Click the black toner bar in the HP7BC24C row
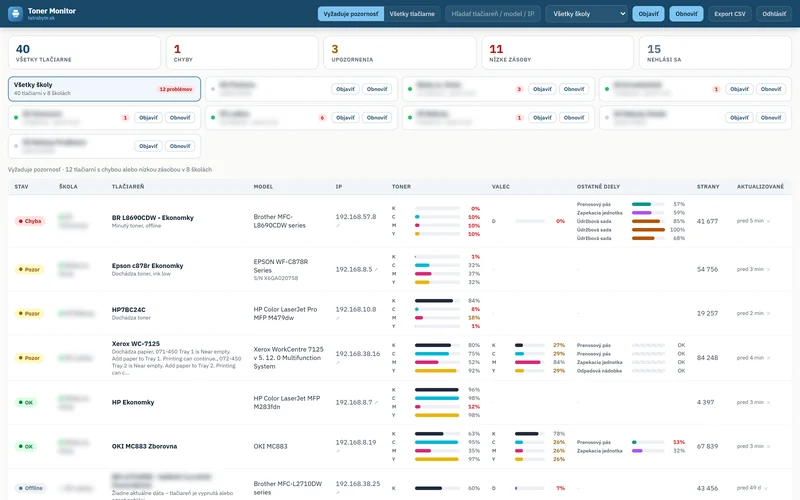 434,301
